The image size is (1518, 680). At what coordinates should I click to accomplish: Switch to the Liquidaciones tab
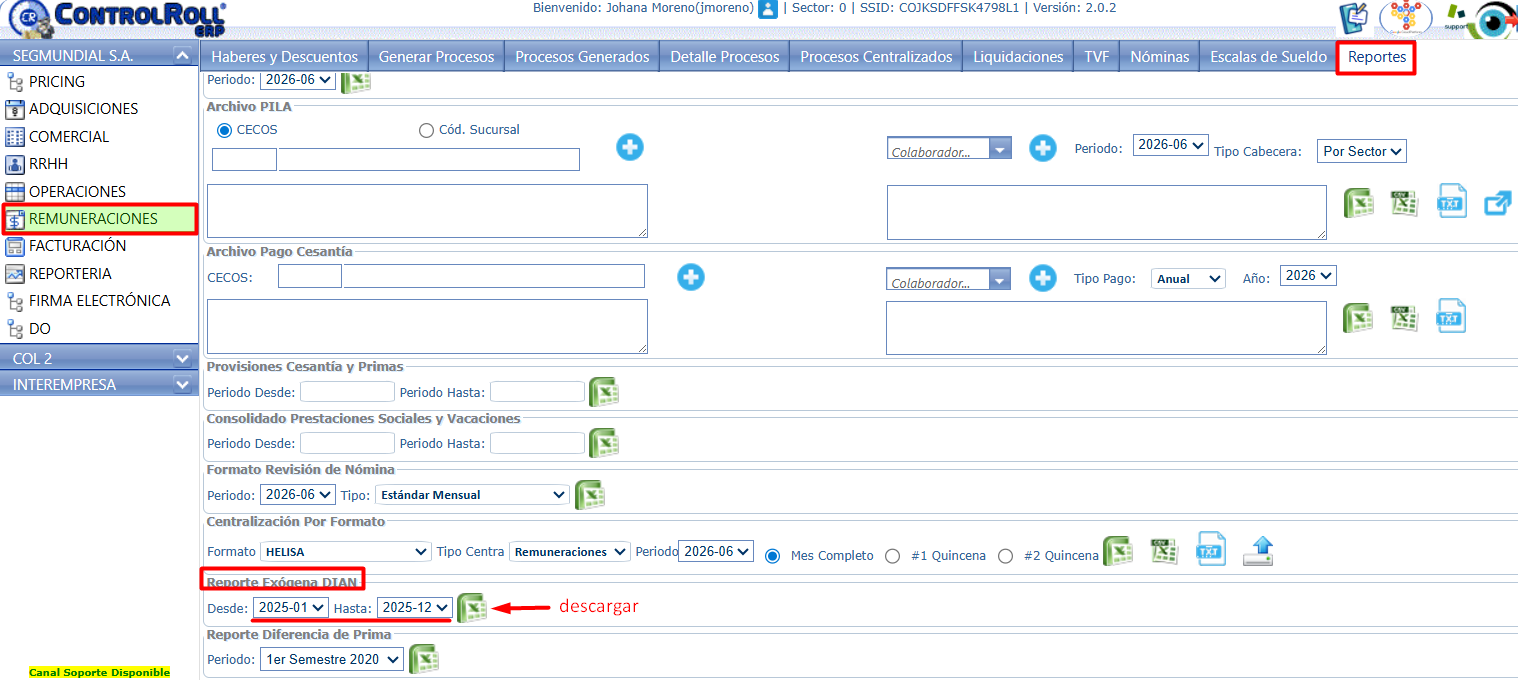click(1017, 57)
